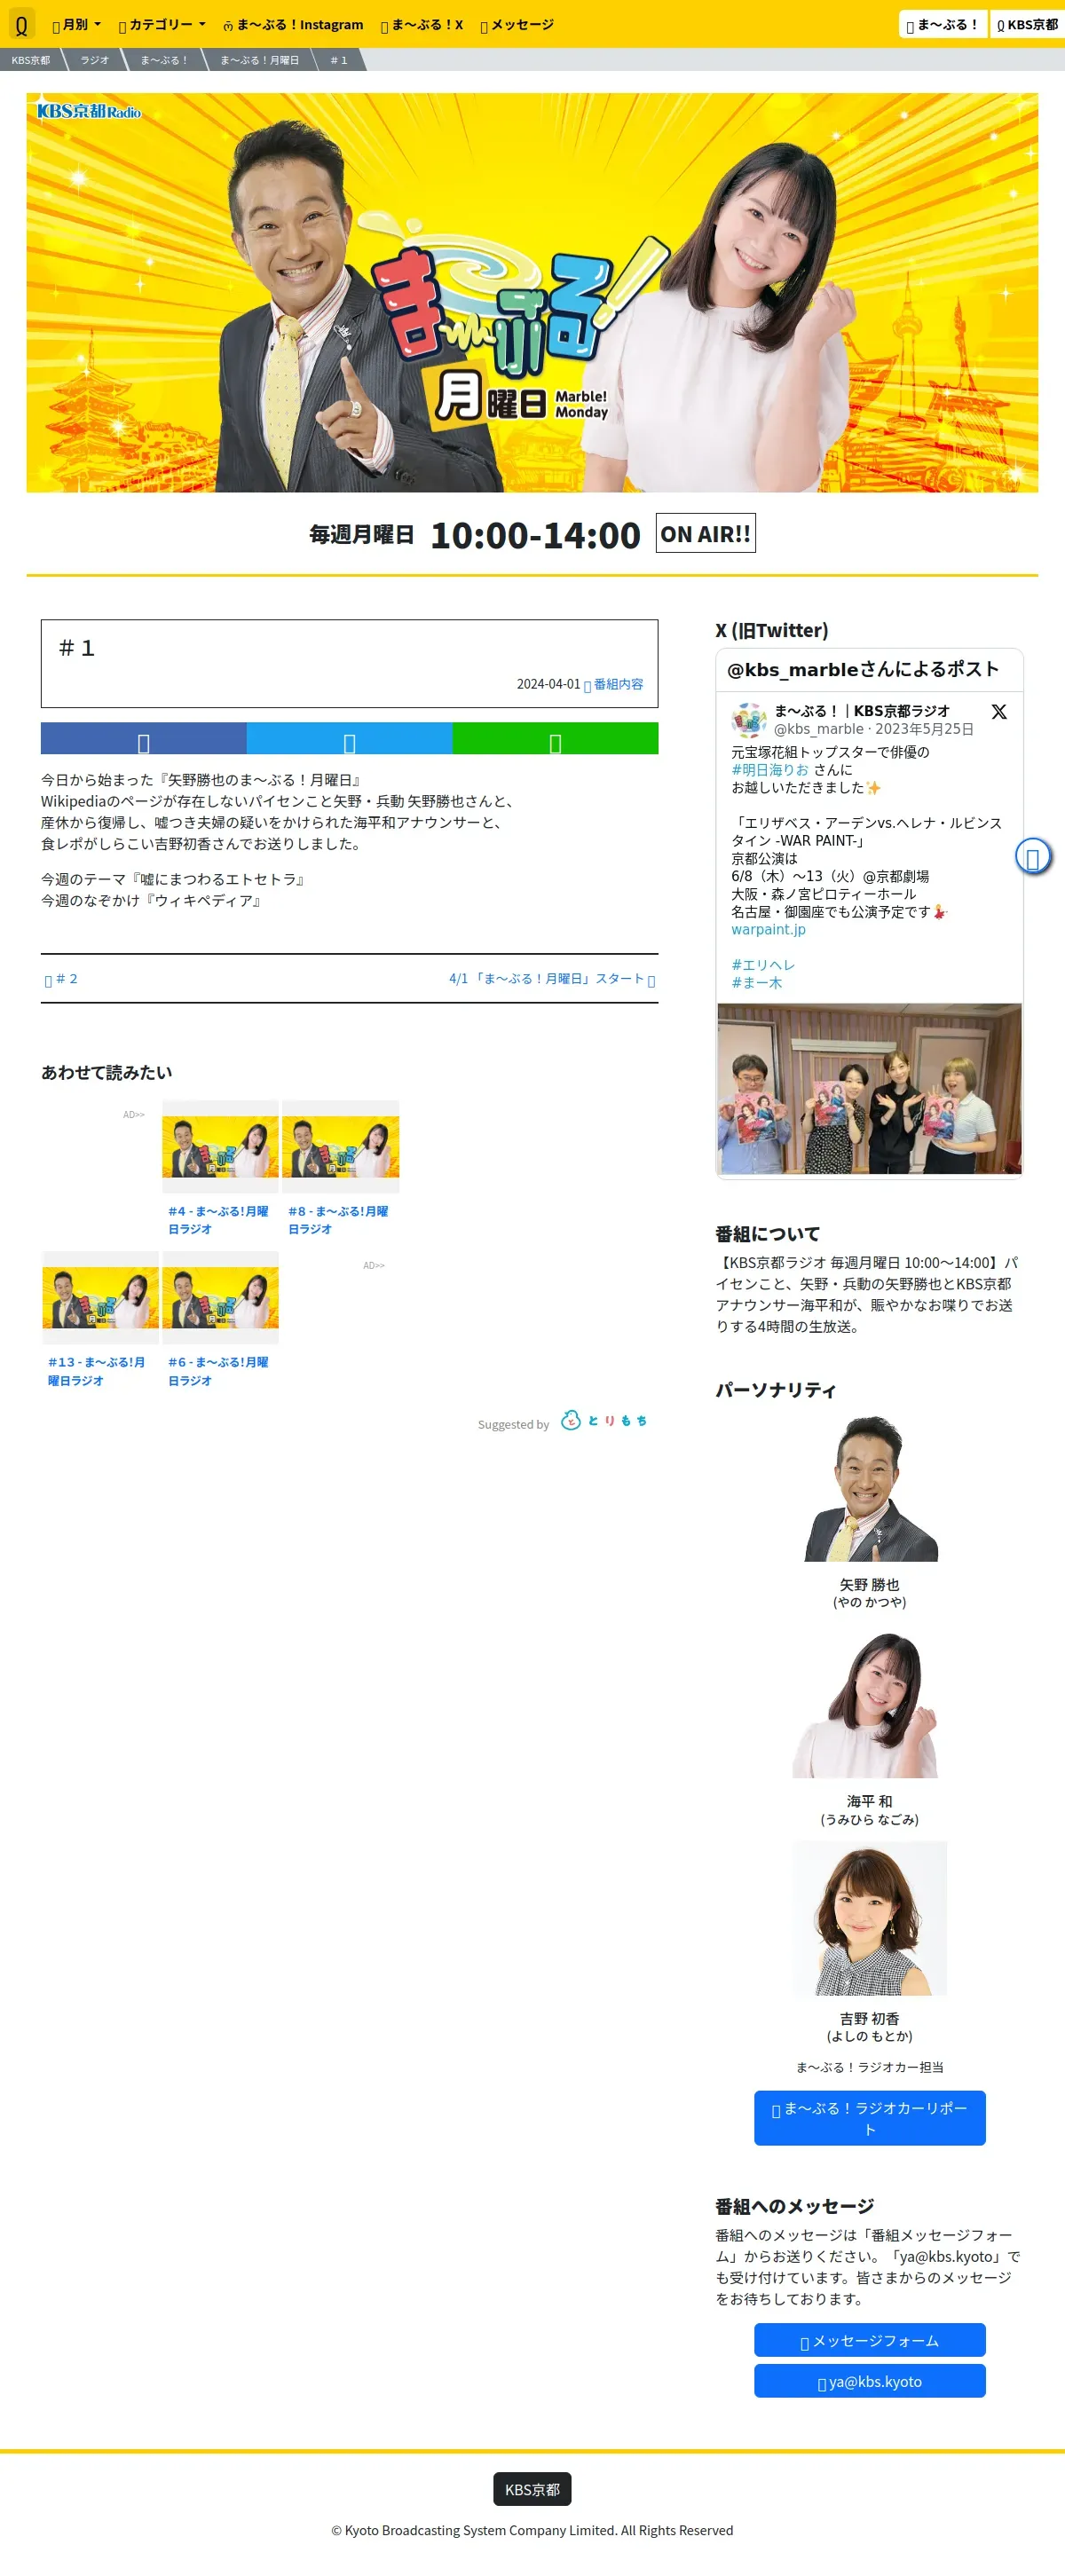Click the KBS京都 footer button
Viewport: 1065px width, 2576px height.
coord(532,2489)
